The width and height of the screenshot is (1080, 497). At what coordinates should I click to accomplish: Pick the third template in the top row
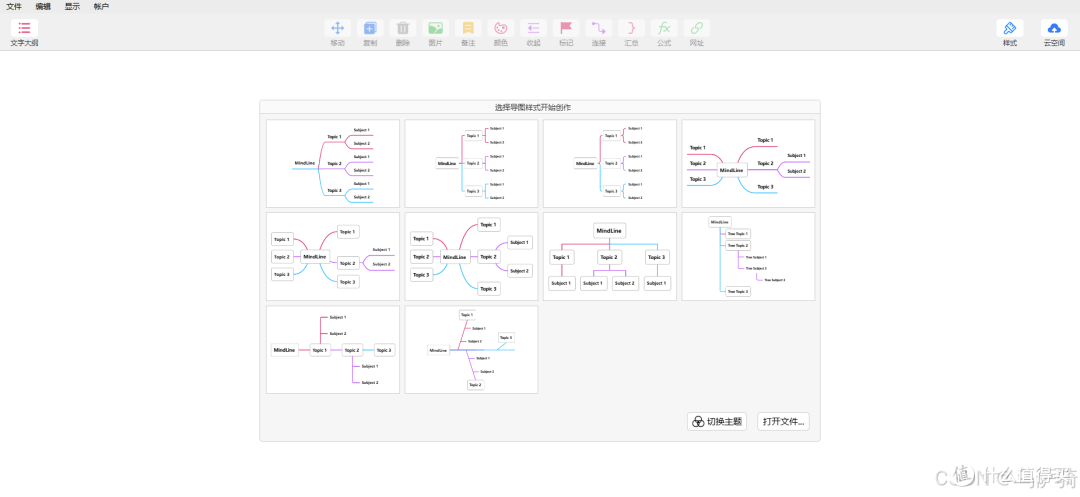[610, 163]
